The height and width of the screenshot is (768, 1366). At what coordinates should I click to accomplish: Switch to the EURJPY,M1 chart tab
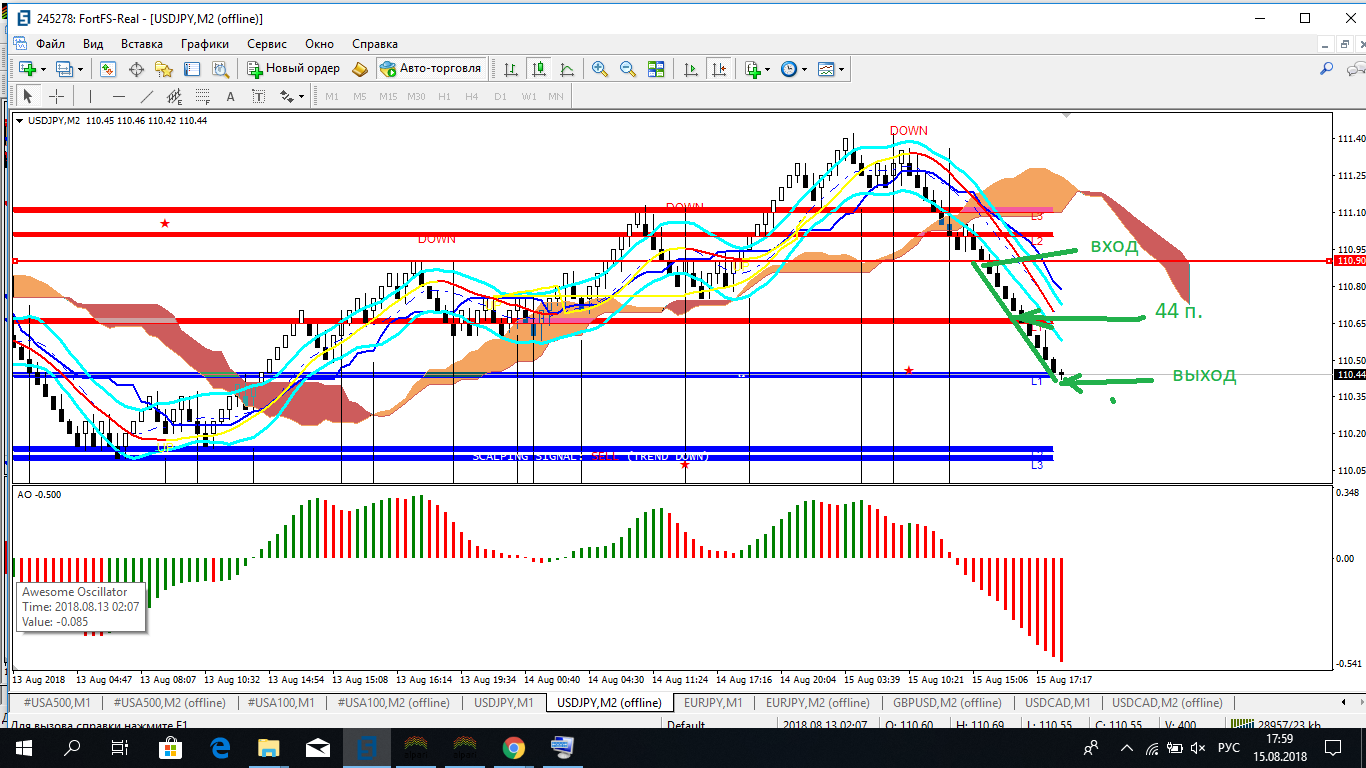(x=713, y=703)
